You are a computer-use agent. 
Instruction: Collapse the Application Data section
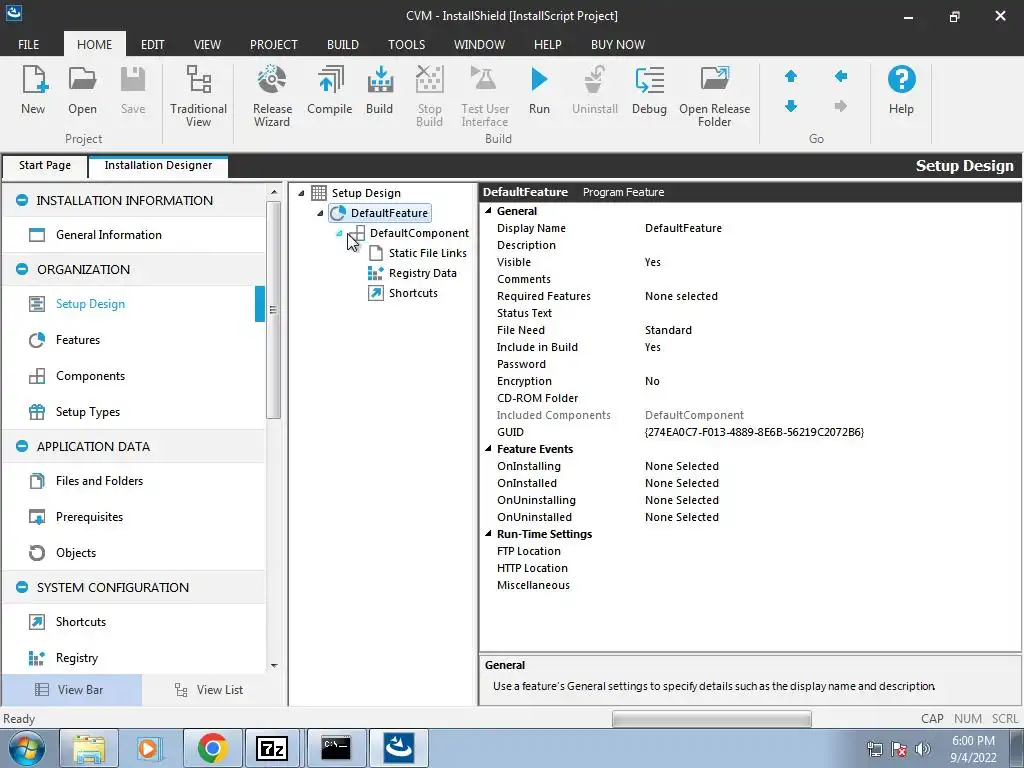(x=22, y=446)
